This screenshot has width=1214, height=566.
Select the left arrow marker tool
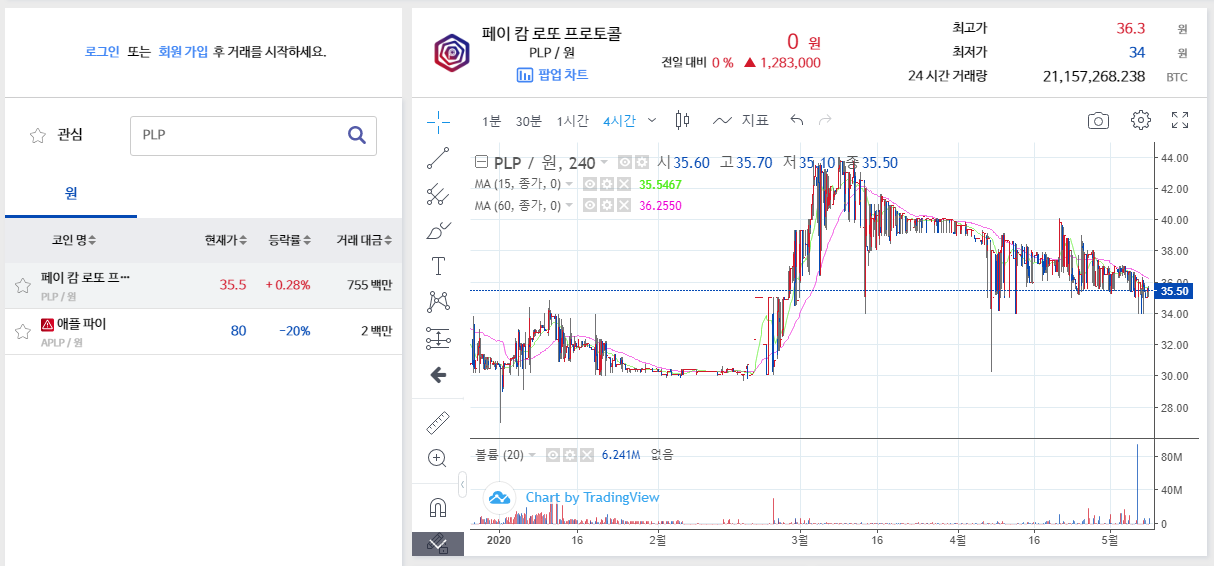tap(438, 375)
